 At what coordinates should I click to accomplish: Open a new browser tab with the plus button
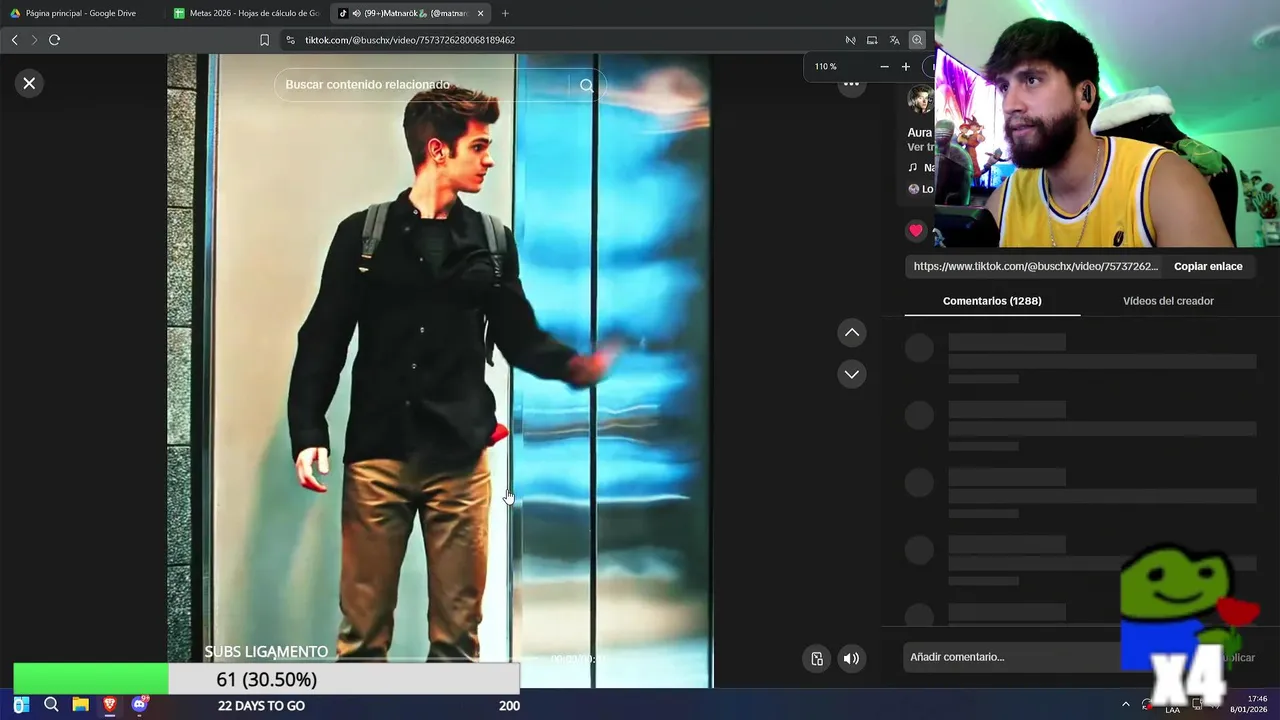(505, 13)
